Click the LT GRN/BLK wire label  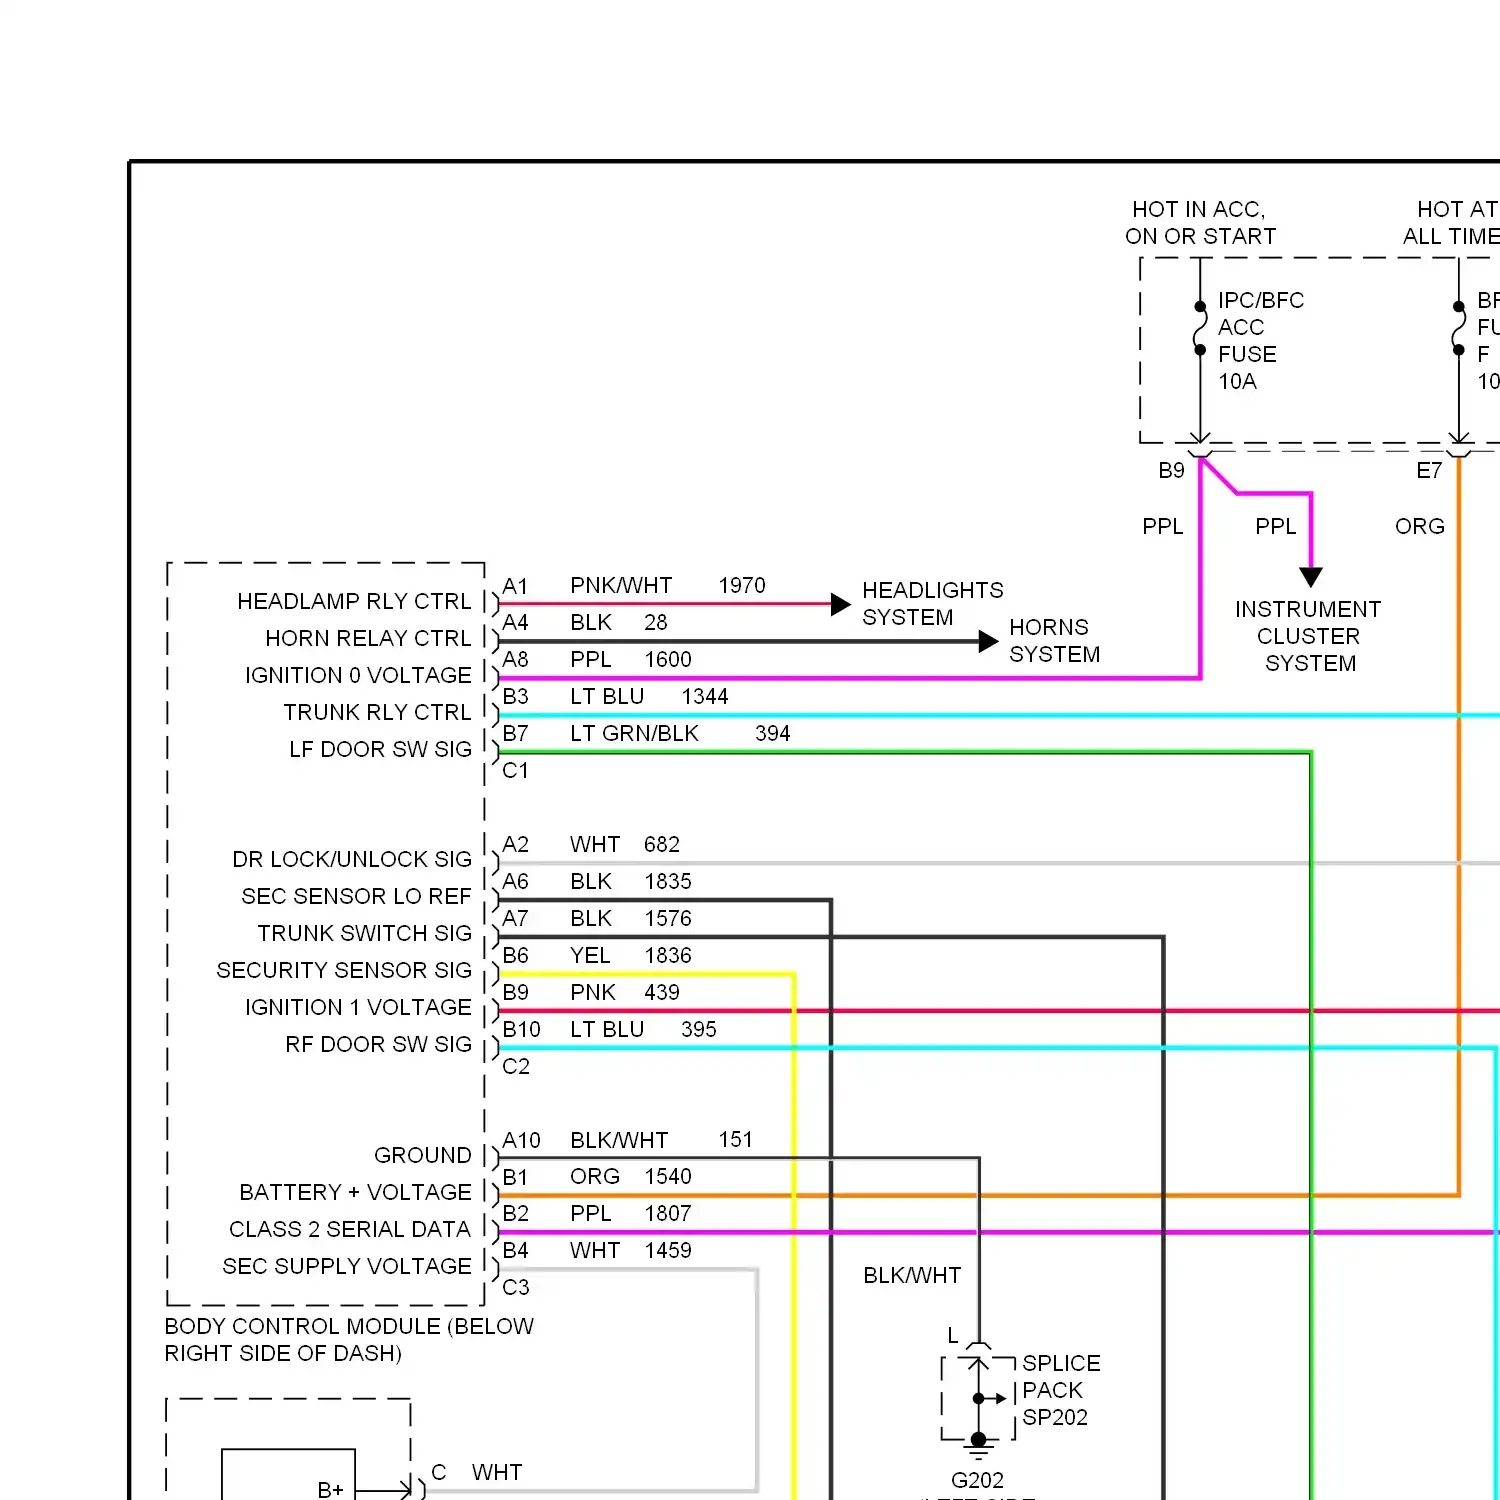point(634,733)
